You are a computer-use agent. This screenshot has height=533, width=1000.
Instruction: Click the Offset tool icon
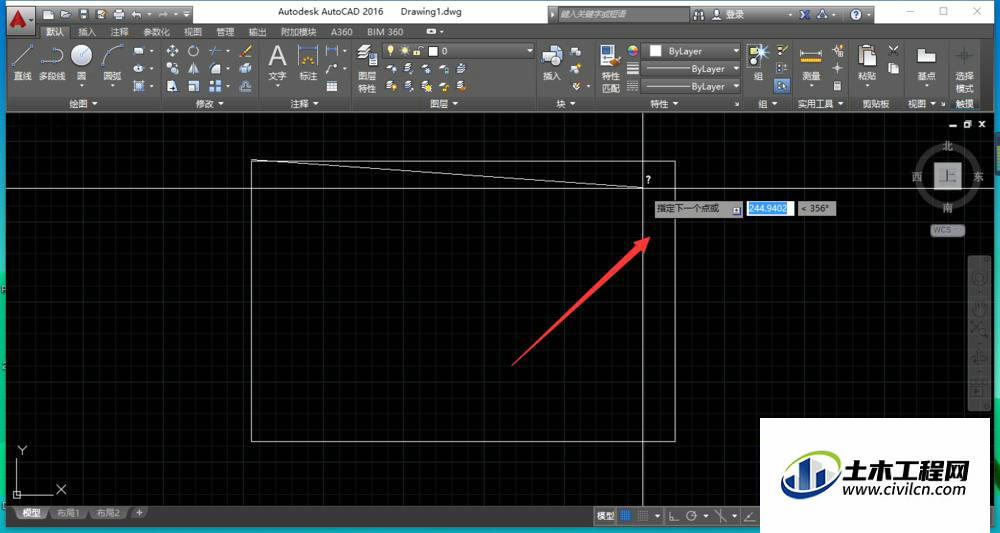[x=246, y=86]
